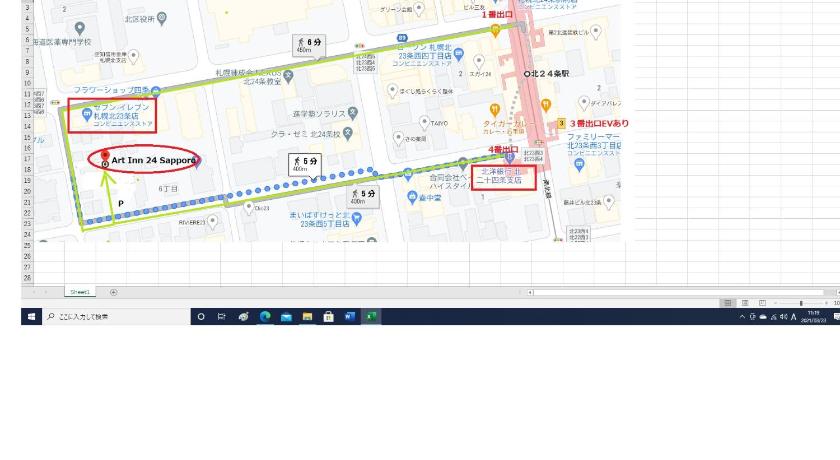840x460 pixels.
Task: Toggle IME input mode indicator A
Action: (x=793, y=317)
